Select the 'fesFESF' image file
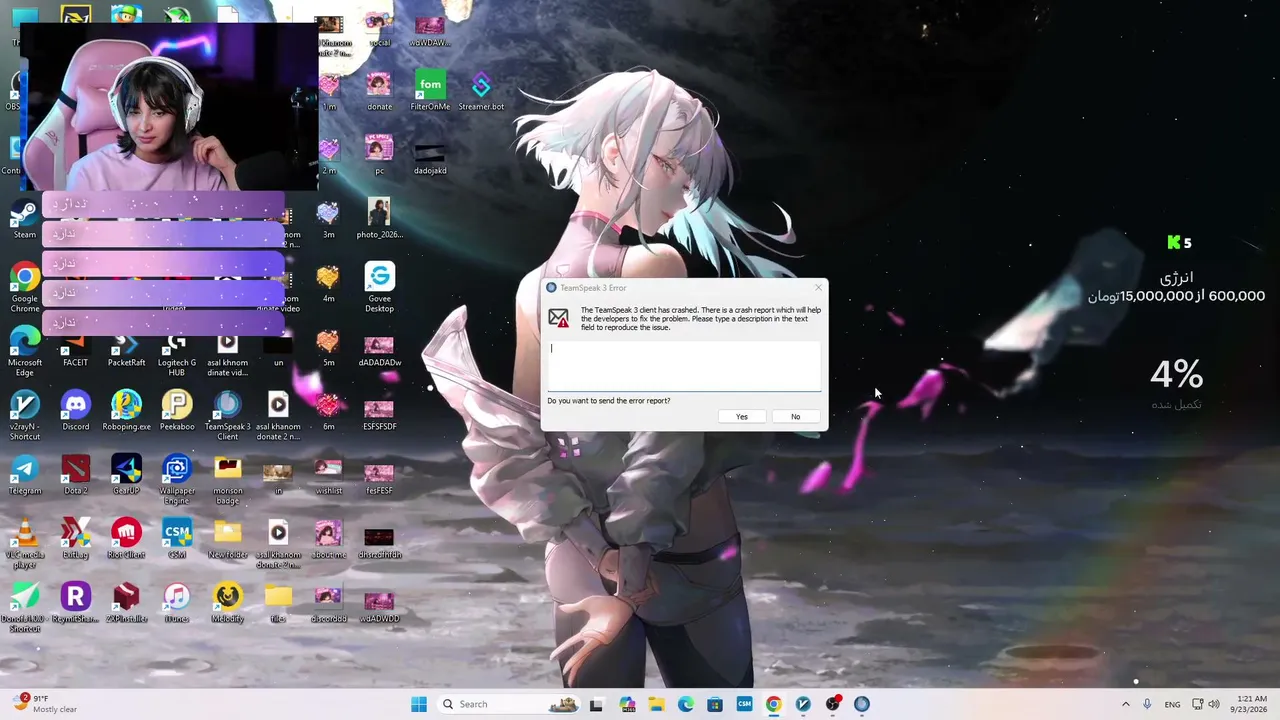Screen dimensions: 1280x720 [x=379, y=474]
